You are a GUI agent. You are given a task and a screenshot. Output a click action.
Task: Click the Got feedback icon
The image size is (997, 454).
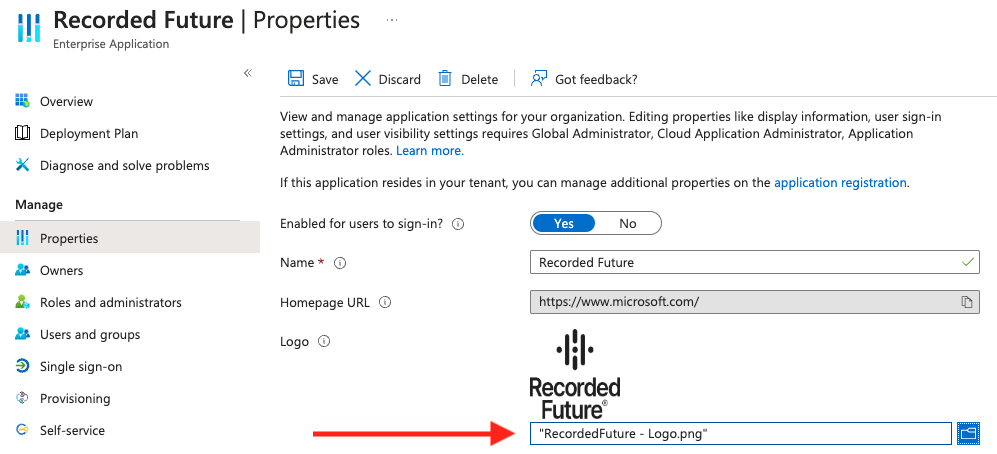tap(540, 79)
